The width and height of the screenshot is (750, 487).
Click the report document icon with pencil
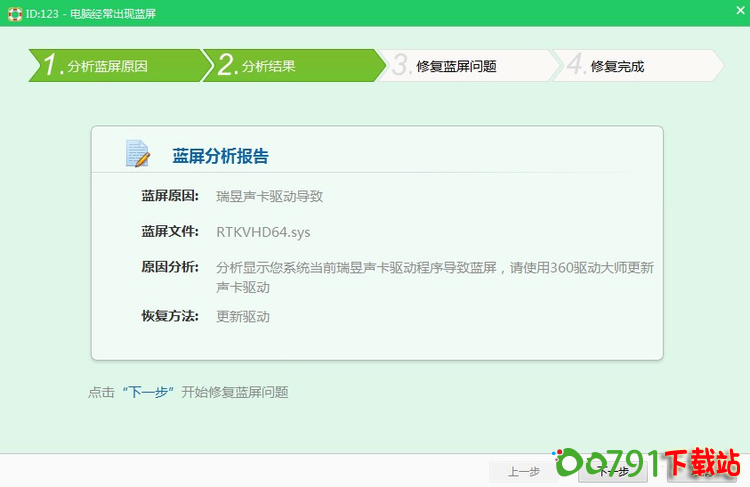pyautogui.click(x=137, y=154)
